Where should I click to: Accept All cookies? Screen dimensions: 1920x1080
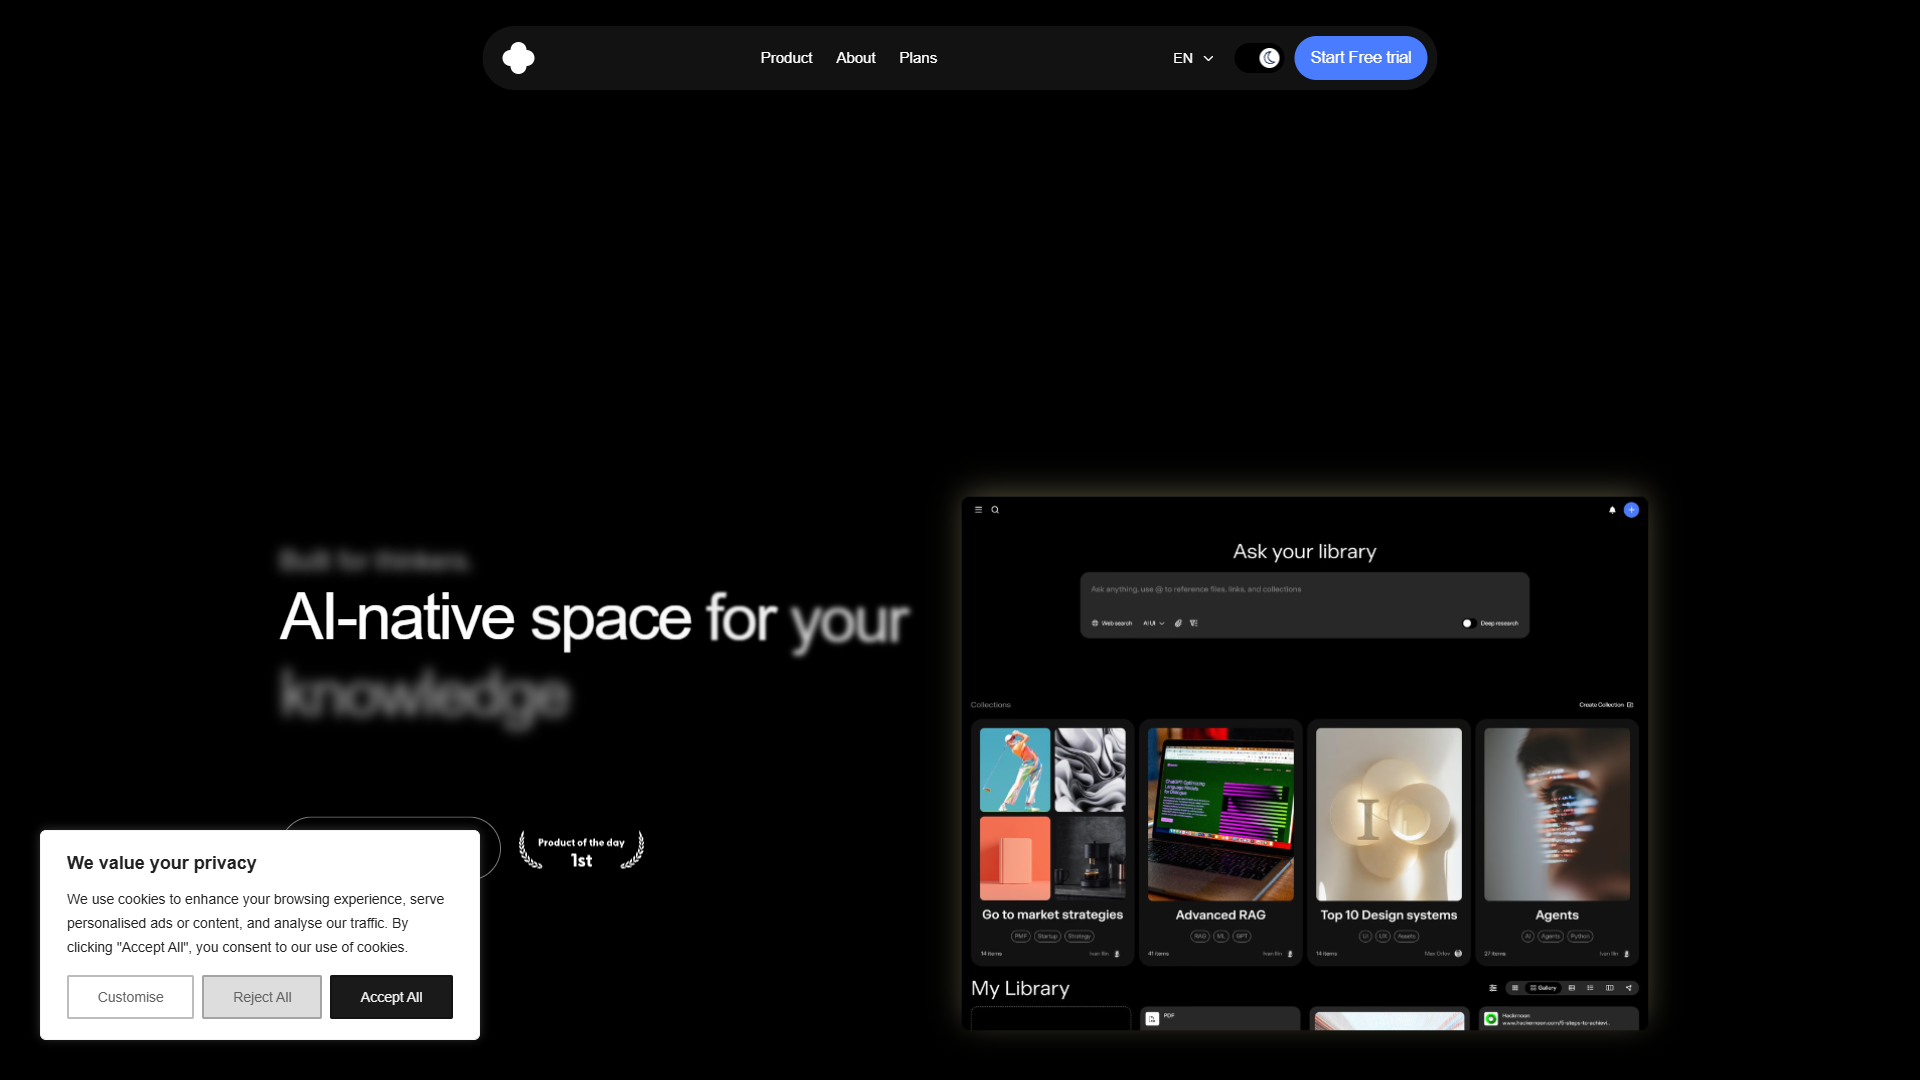(x=391, y=997)
